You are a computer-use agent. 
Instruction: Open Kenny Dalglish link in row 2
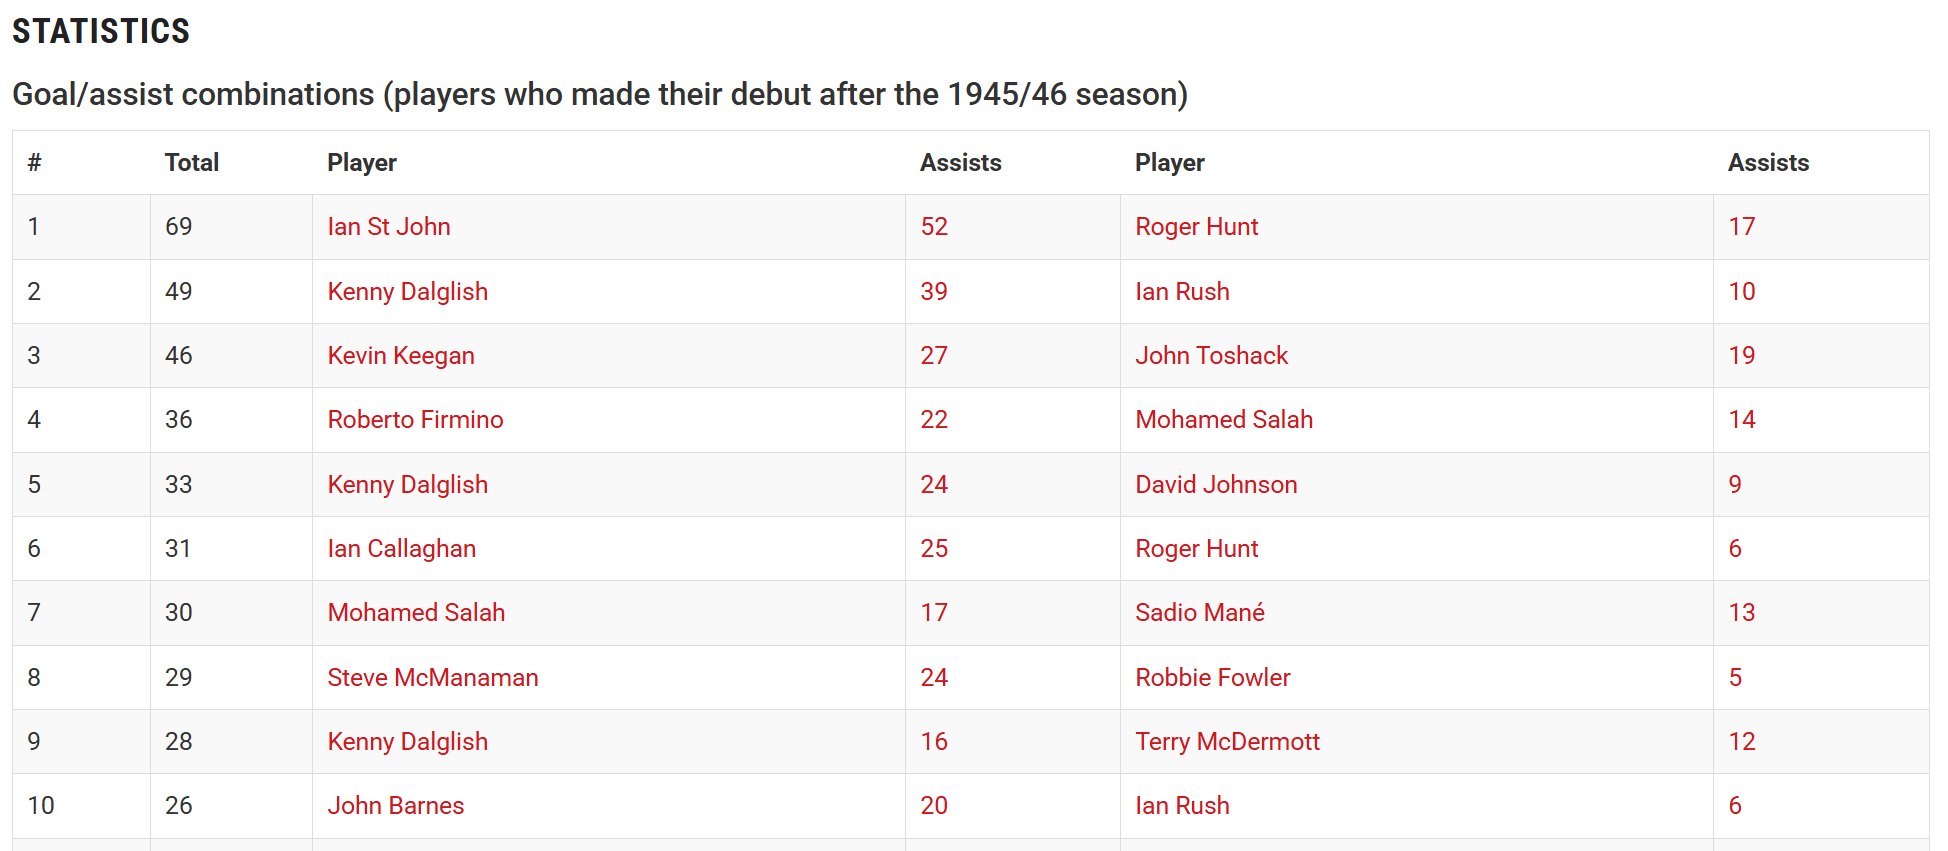407,292
